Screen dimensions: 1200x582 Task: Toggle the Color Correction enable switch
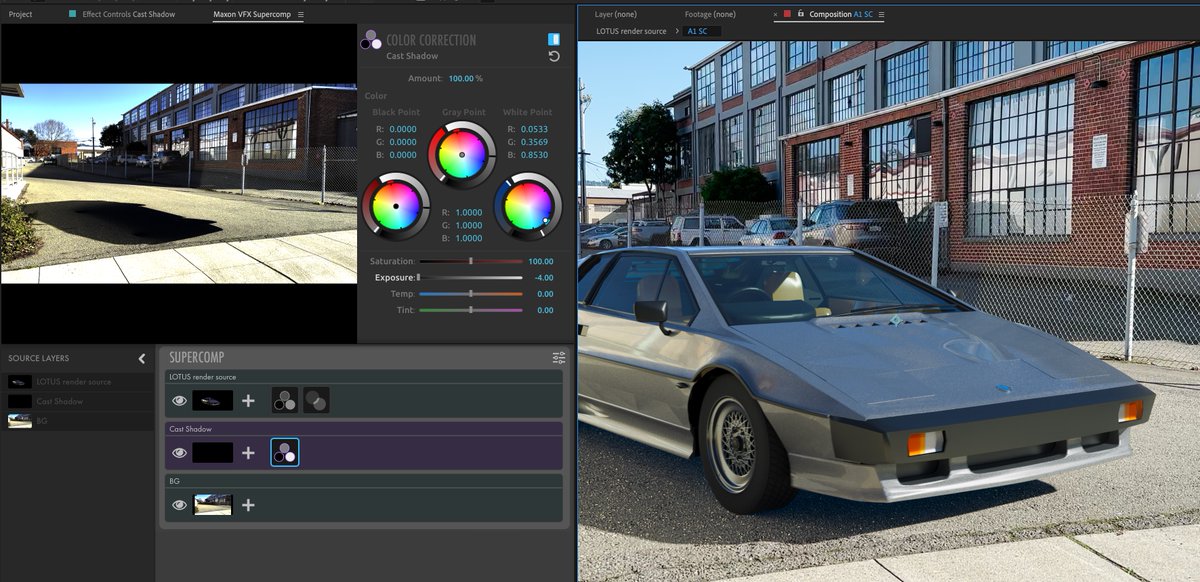pos(554,39)
